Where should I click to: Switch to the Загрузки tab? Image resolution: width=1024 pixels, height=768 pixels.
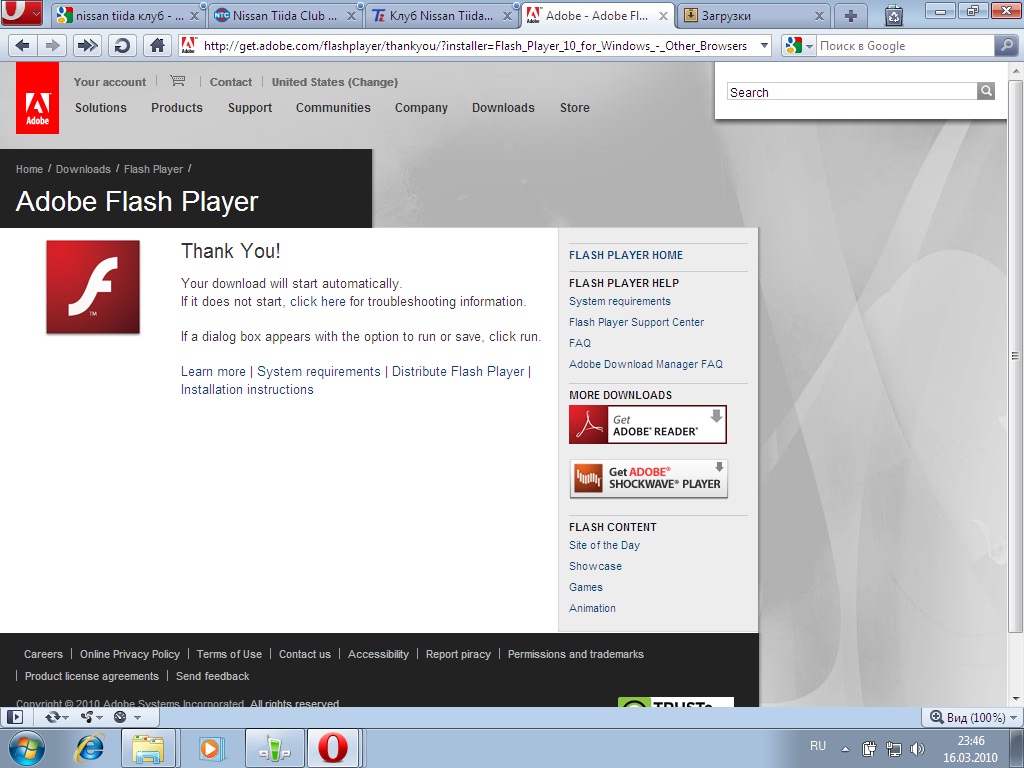pos(754,16)
